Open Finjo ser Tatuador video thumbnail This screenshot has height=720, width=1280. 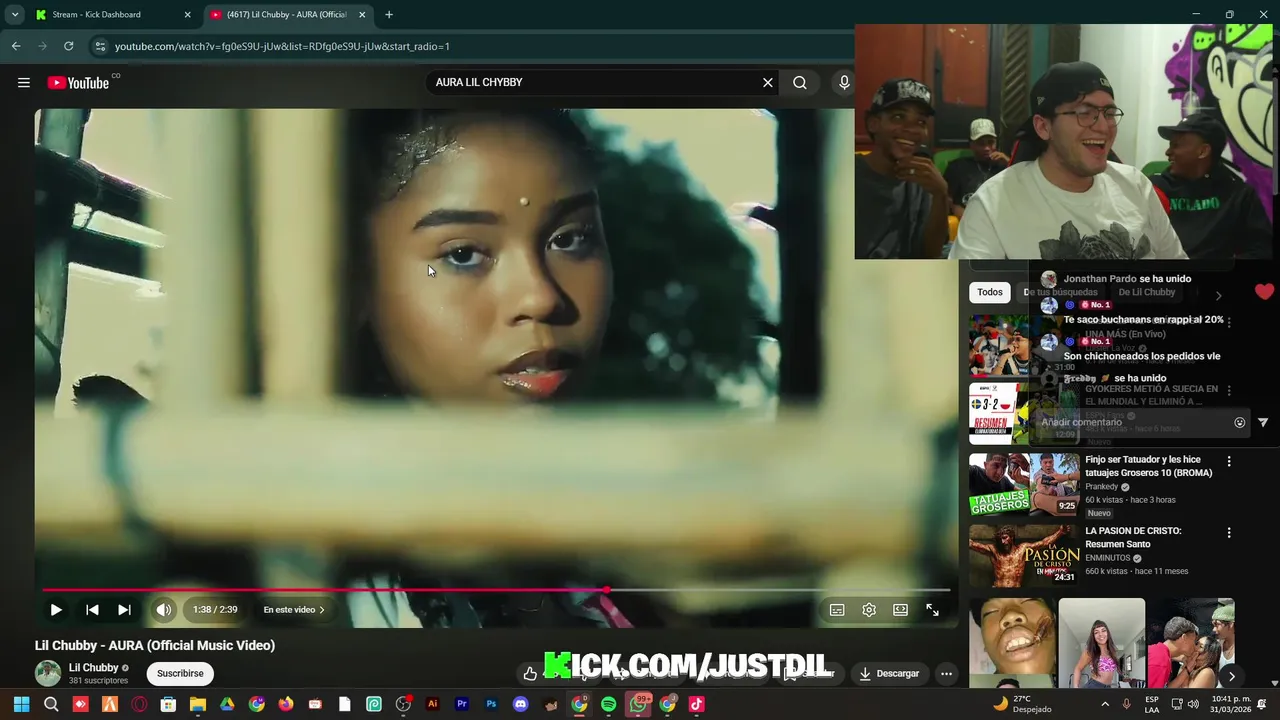click(x=1024, y=484)
